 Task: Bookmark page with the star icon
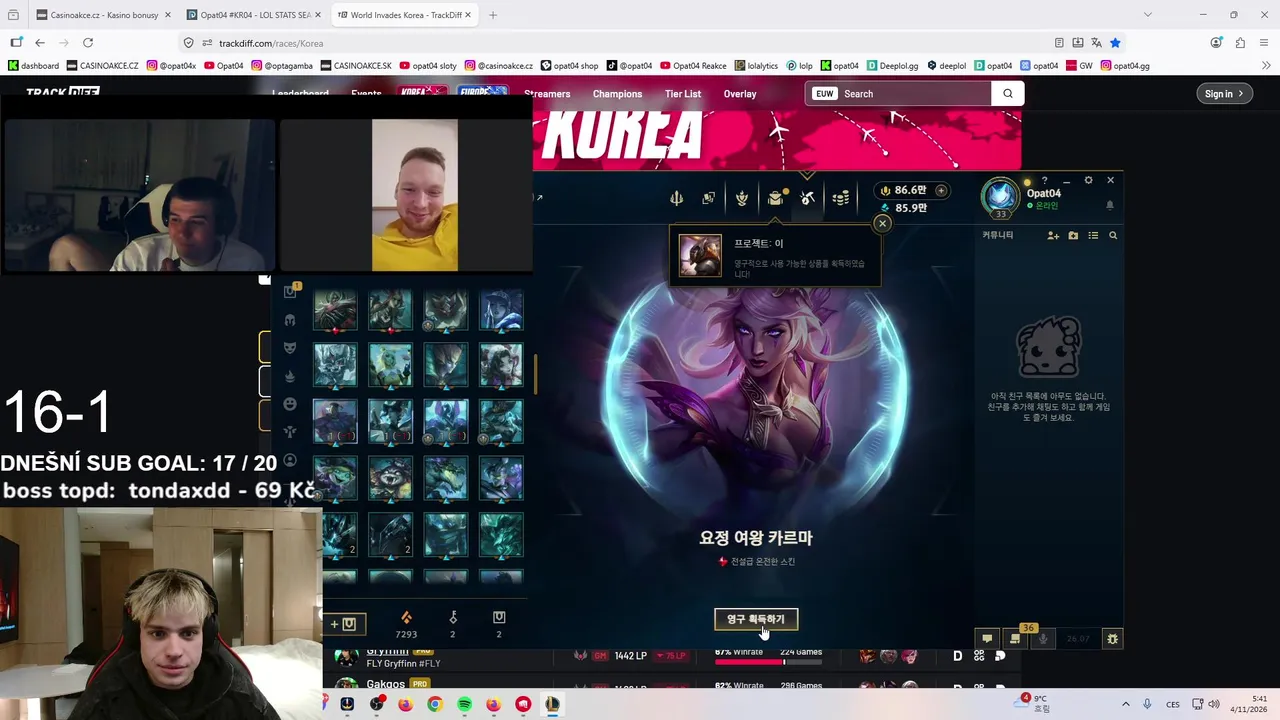click(x=1115, y=43)
